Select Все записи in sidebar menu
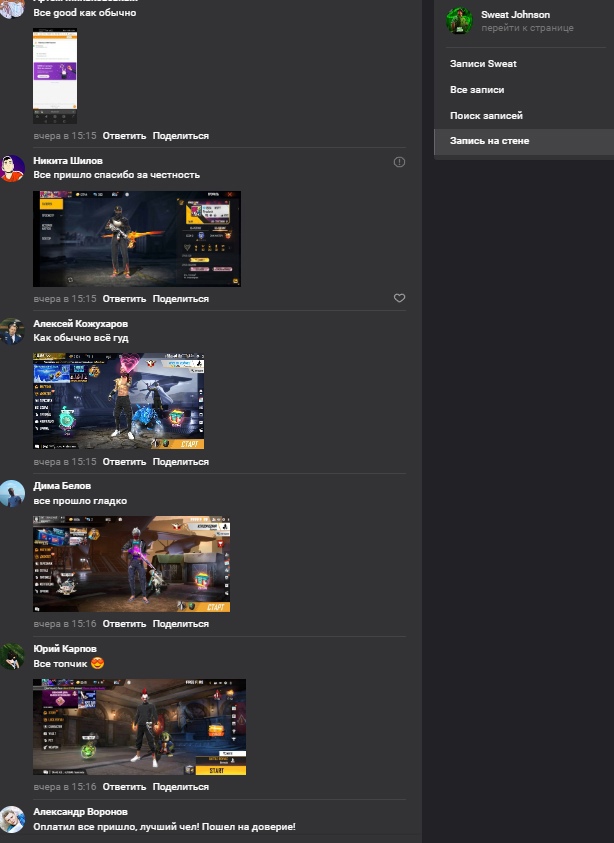 pyautogui.click(x=477, y=90)
